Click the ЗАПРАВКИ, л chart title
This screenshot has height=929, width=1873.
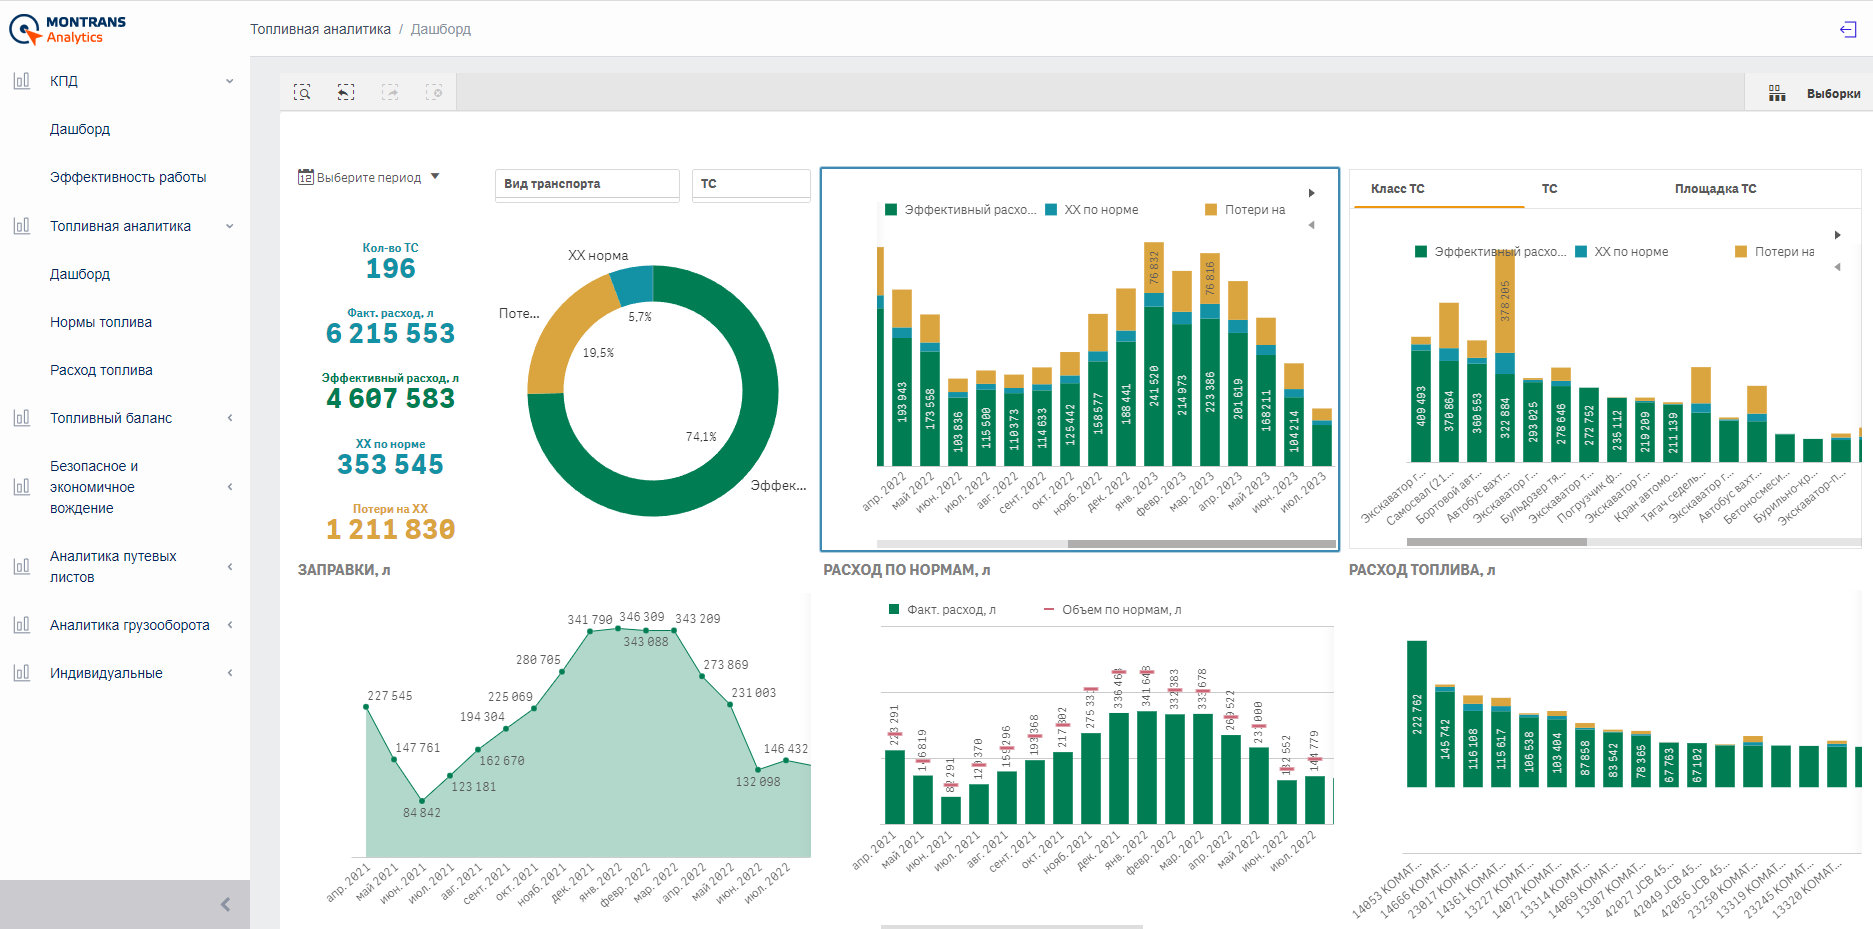tap(344, 570)
